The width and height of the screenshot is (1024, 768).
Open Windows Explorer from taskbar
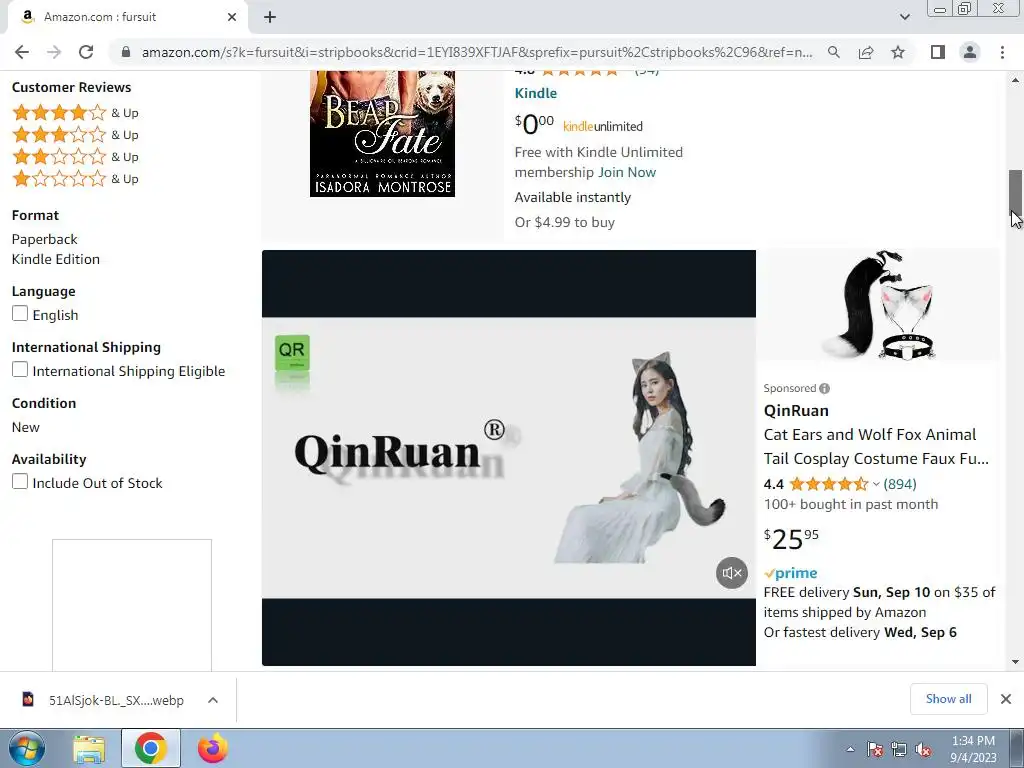pos(89,748)
